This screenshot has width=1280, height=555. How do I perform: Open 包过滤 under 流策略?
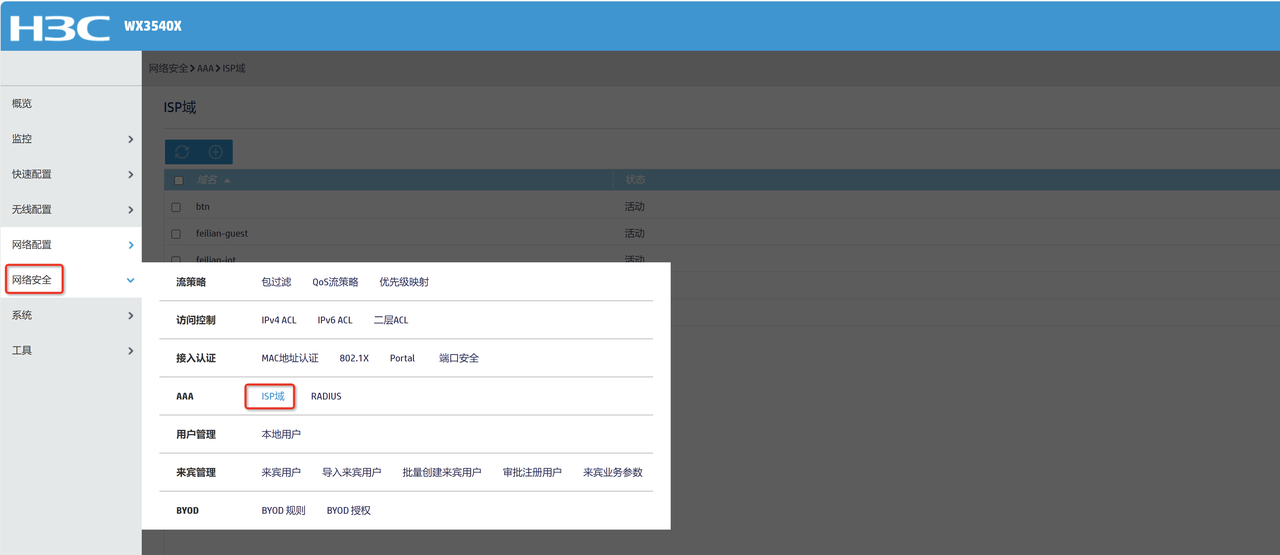pos(276,282)
